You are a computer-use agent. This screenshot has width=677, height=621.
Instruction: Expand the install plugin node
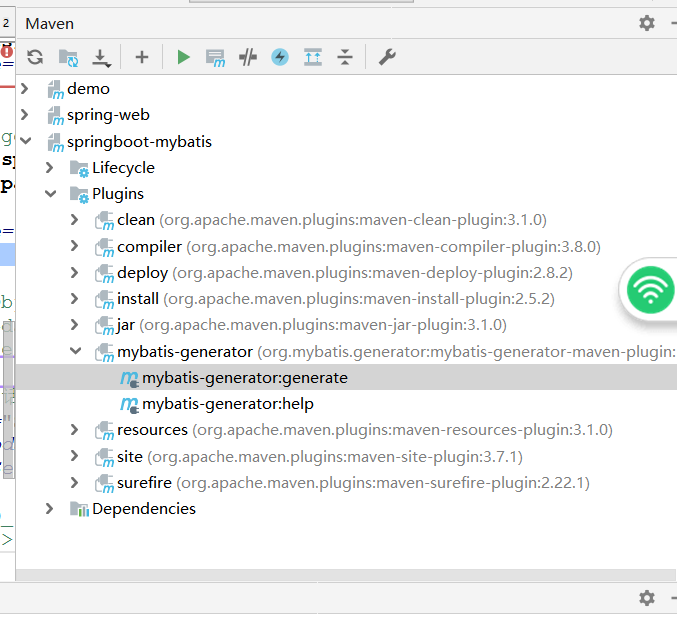pyautogui.click(x=75, y=298)
